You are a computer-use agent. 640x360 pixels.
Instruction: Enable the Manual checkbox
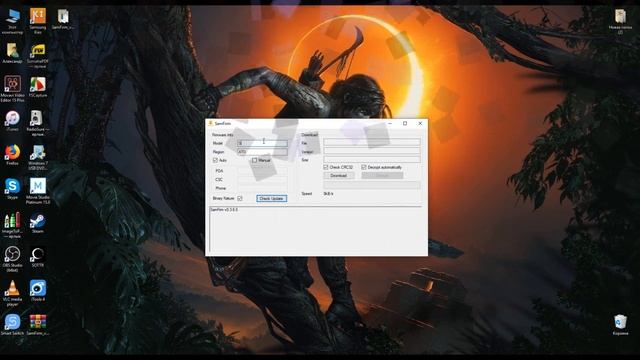(254, 160)
